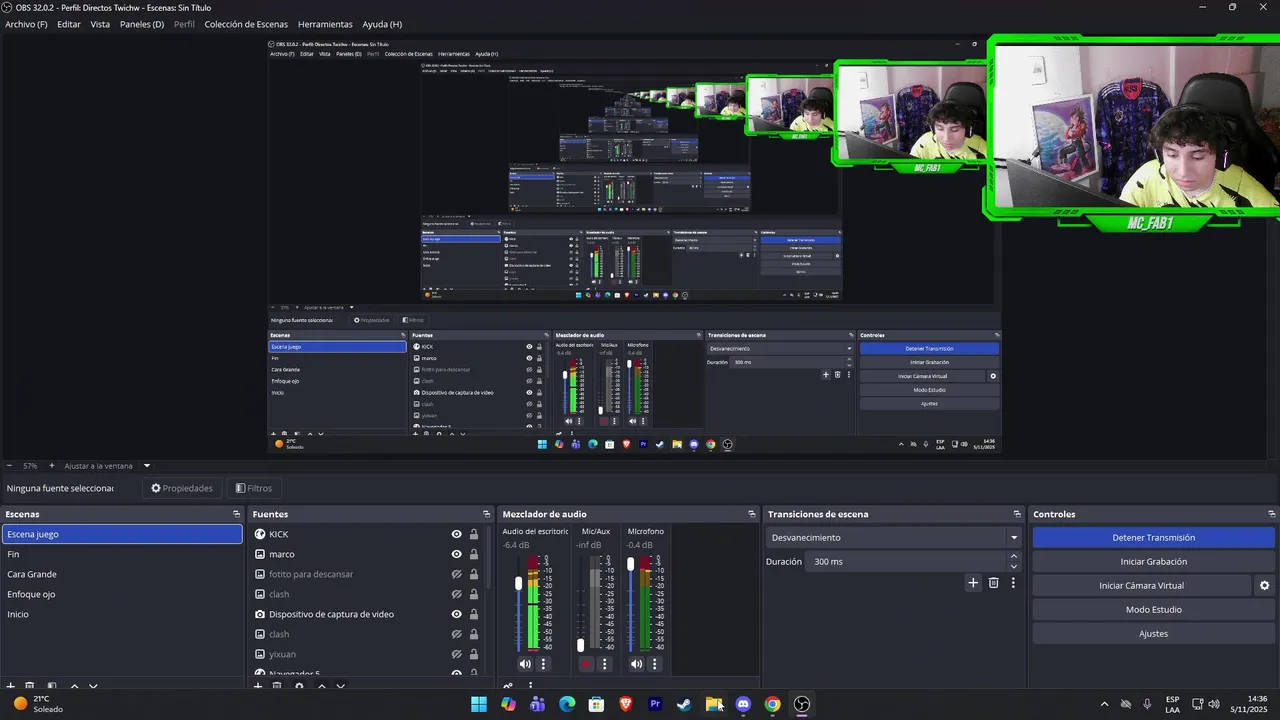Open Steam from the taskbar
This screenshot has height=720, width=1280.
(x=684, y=704)
